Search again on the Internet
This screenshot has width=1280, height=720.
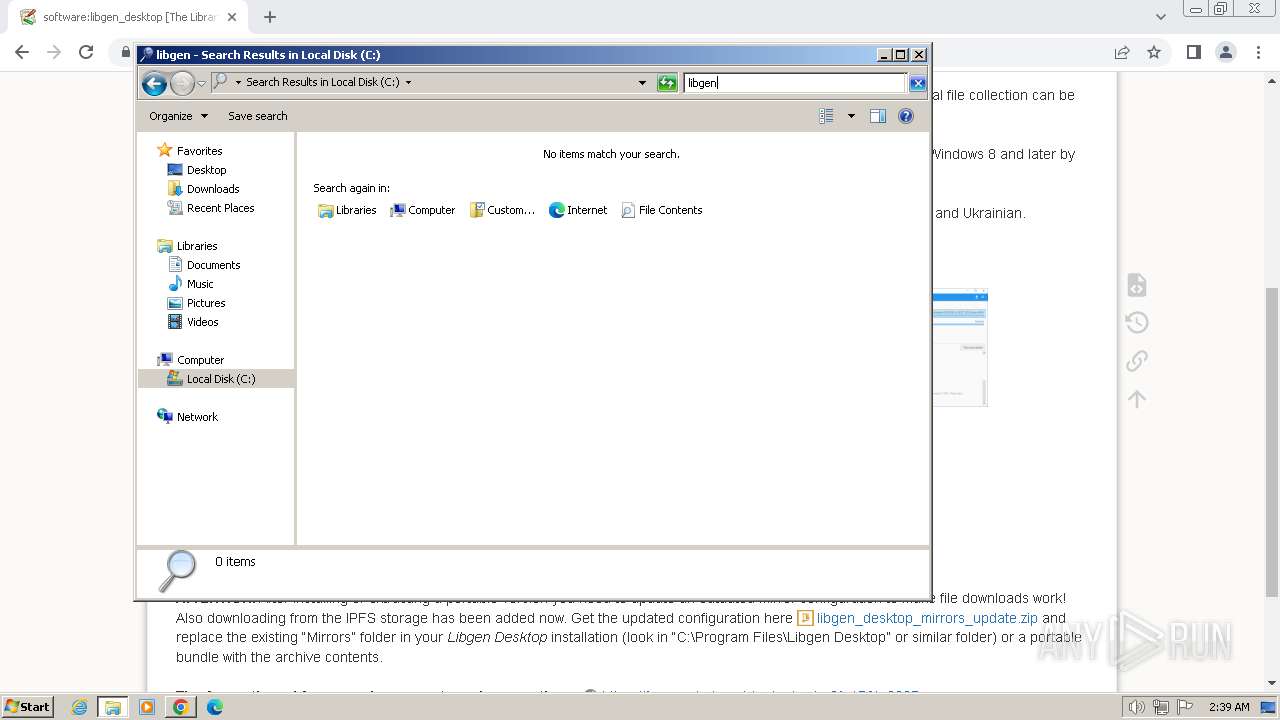(578, 210)
